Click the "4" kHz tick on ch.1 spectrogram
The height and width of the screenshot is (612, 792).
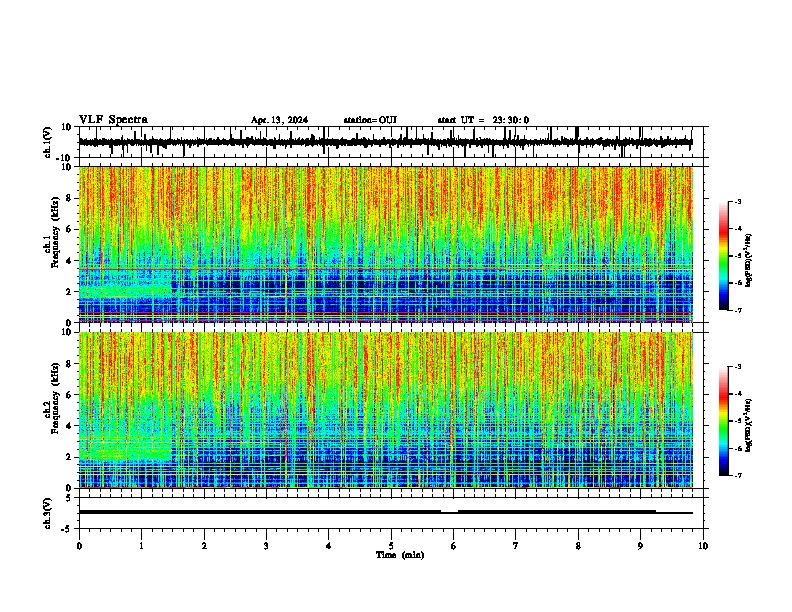[x=70, y=261]
